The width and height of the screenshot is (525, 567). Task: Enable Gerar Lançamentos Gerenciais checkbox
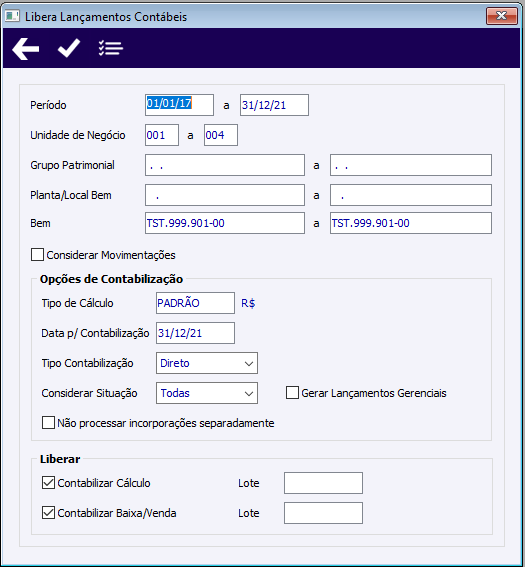tap(292, 393)
